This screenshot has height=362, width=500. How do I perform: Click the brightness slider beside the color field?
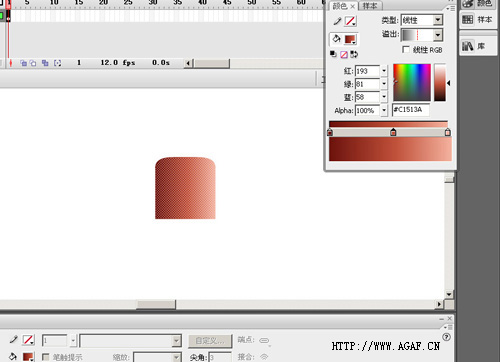(440, 82)
